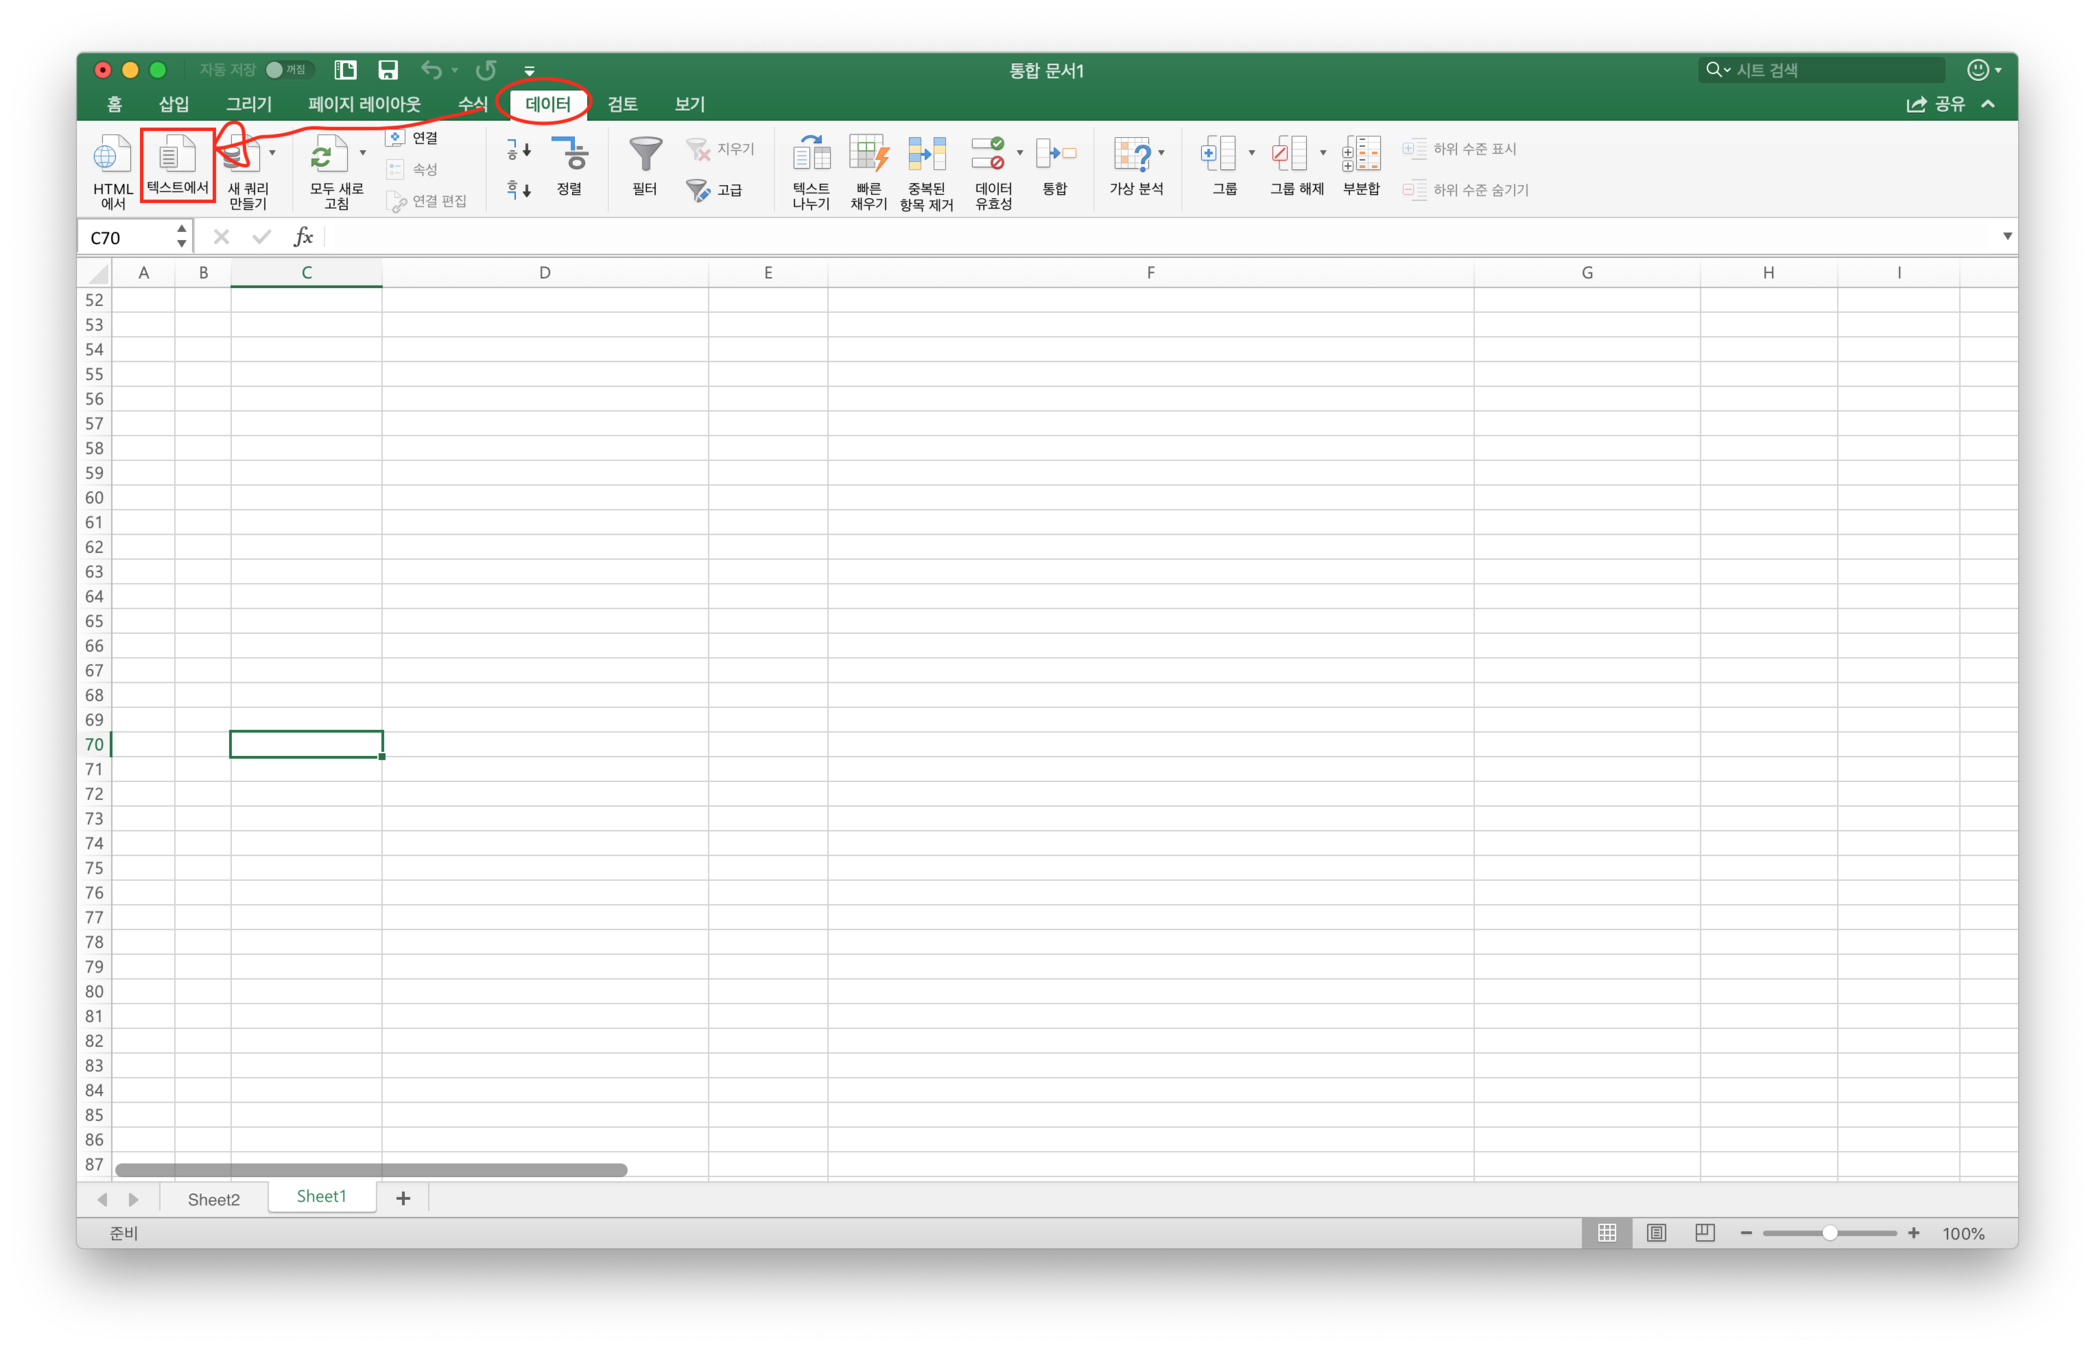Screen dimensions: 2095x1350
Task: Open the 삽입 ribbon tab
Action: (174, 104)
